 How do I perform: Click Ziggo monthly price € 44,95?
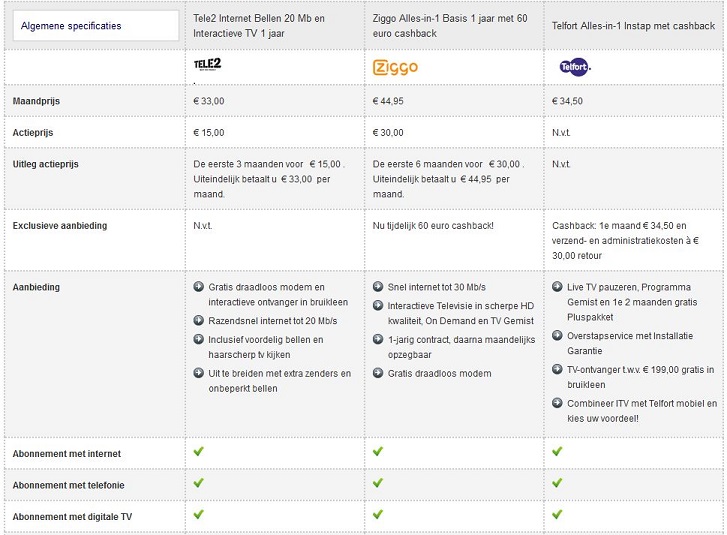(388, 101)
